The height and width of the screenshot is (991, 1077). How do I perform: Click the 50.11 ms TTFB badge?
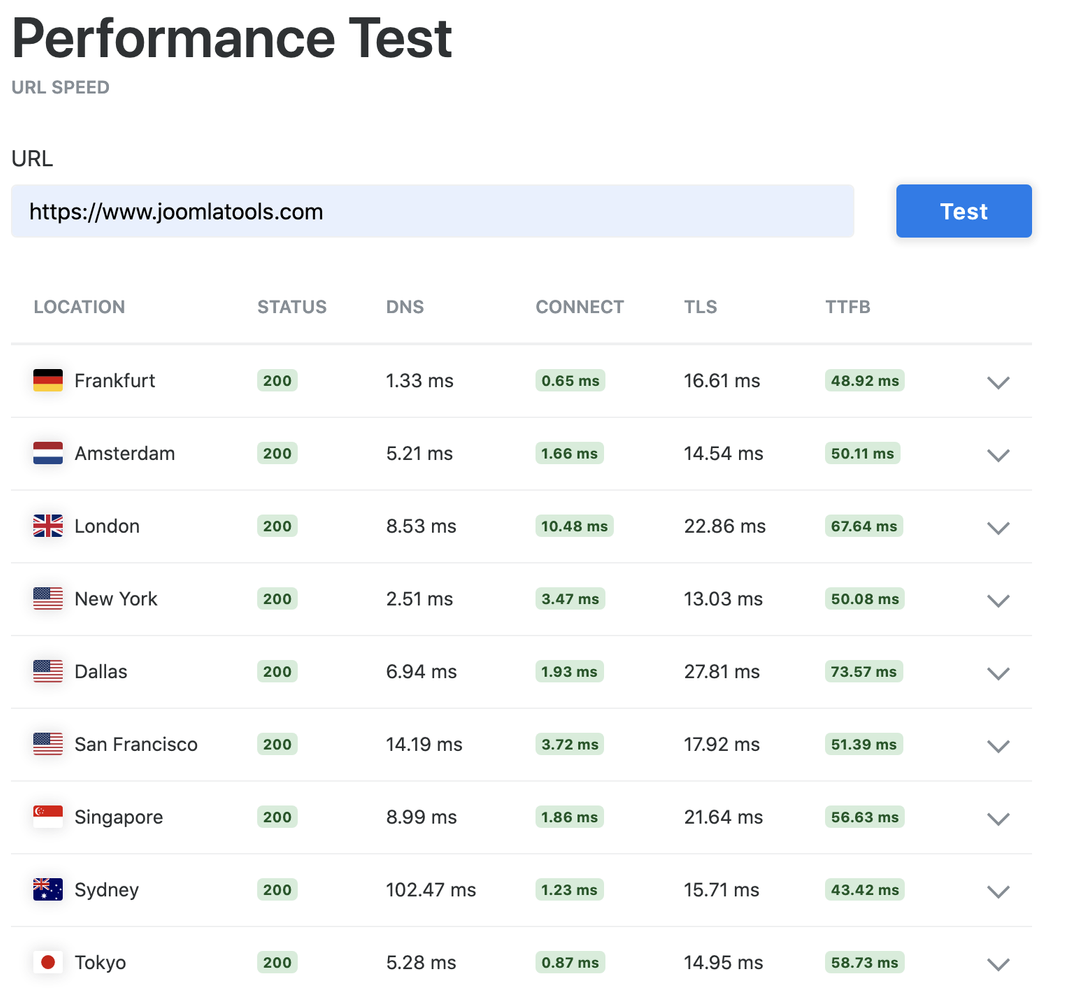pyautogui.click(x=863, y=453)
